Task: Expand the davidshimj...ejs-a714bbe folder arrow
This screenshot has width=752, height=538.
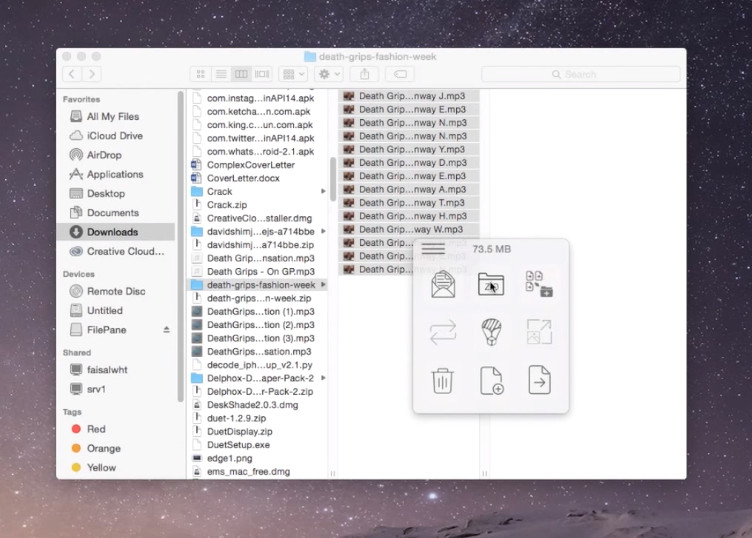Action: (x=323, y=231)
